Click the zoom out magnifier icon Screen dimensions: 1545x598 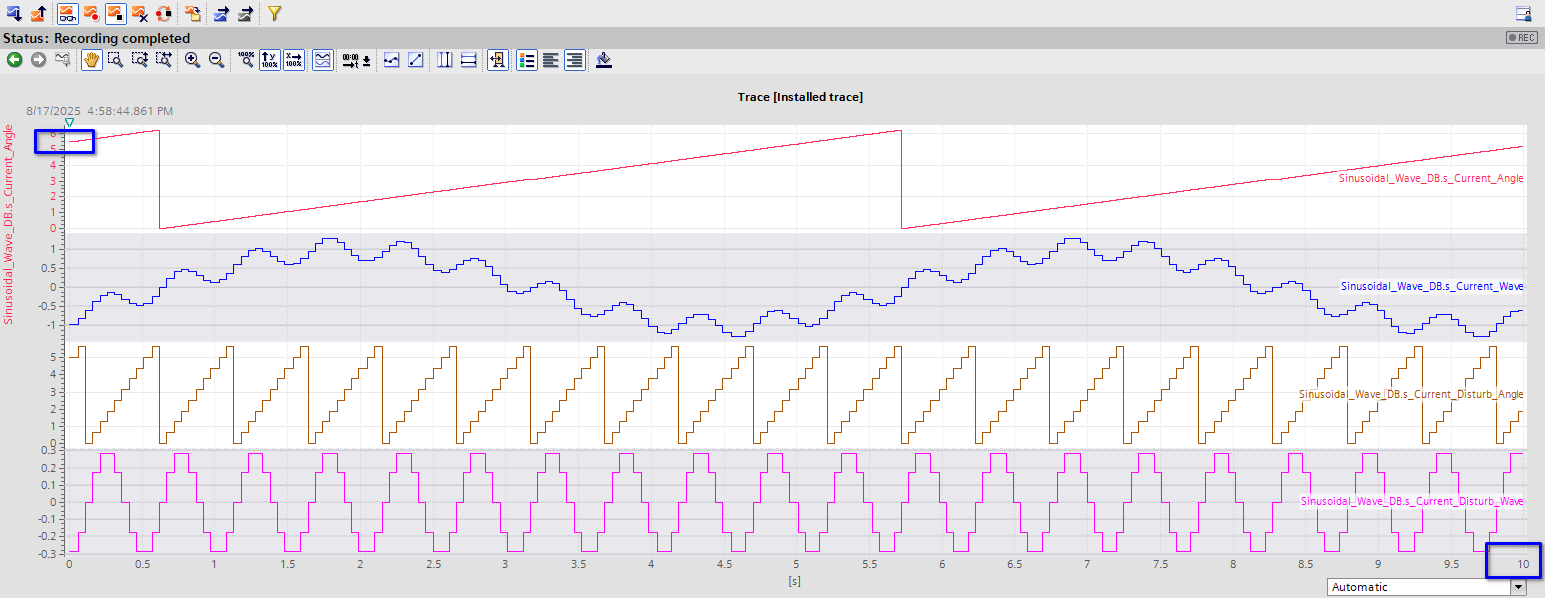coord(216,60)
